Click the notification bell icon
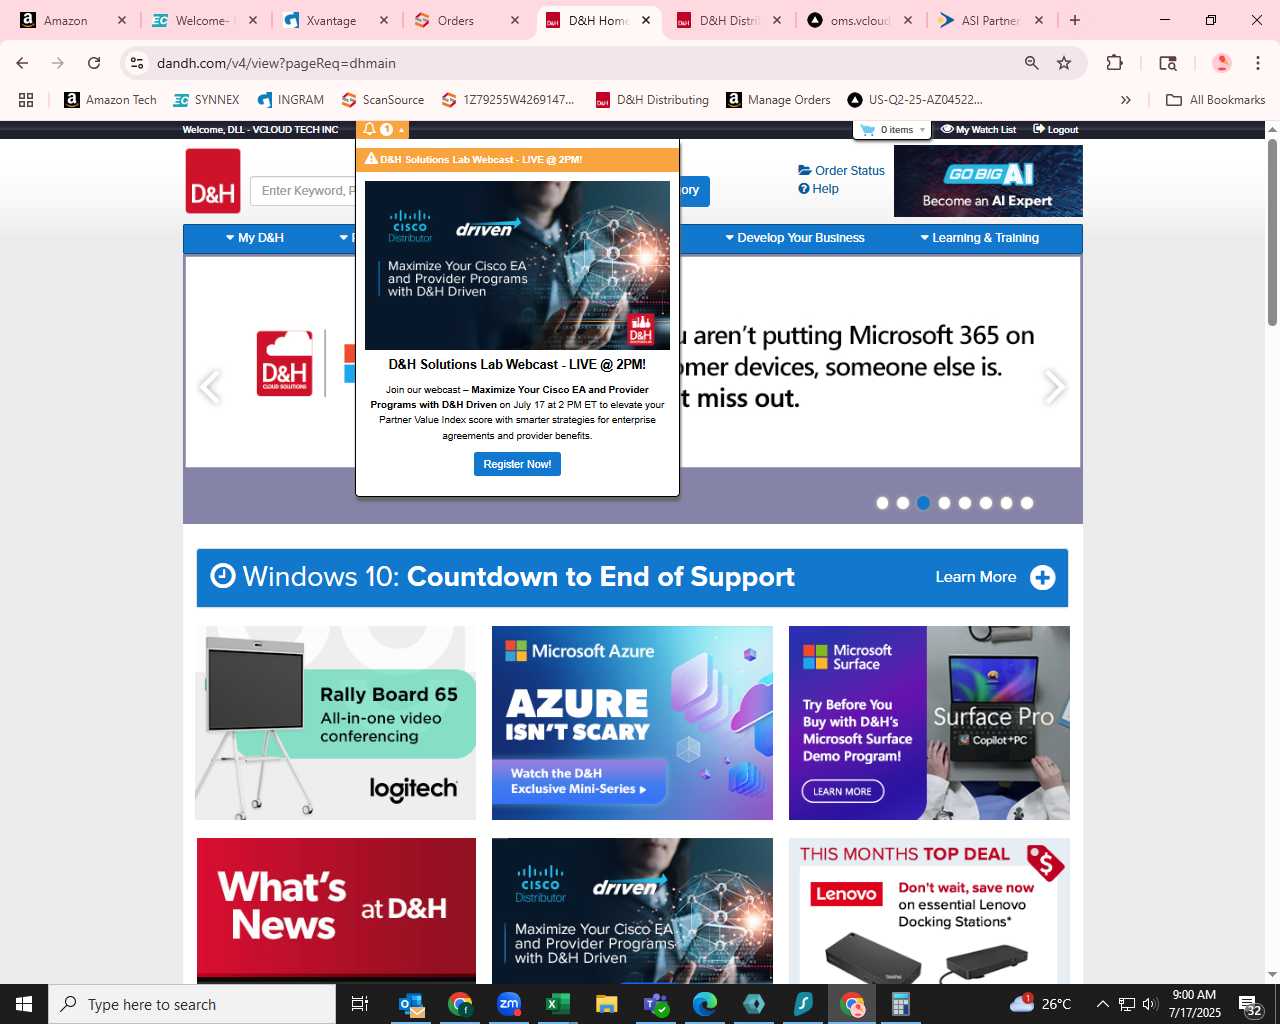Screen dimensions: 1280x1024 (x=369, y=129)
